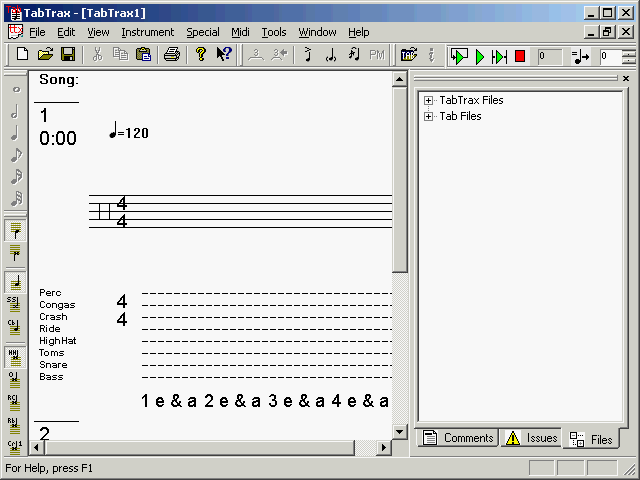This screenshot has width=640, height=480.
Task: Select the TabTrax Files tree label
Action: click(x=471, y=100)
